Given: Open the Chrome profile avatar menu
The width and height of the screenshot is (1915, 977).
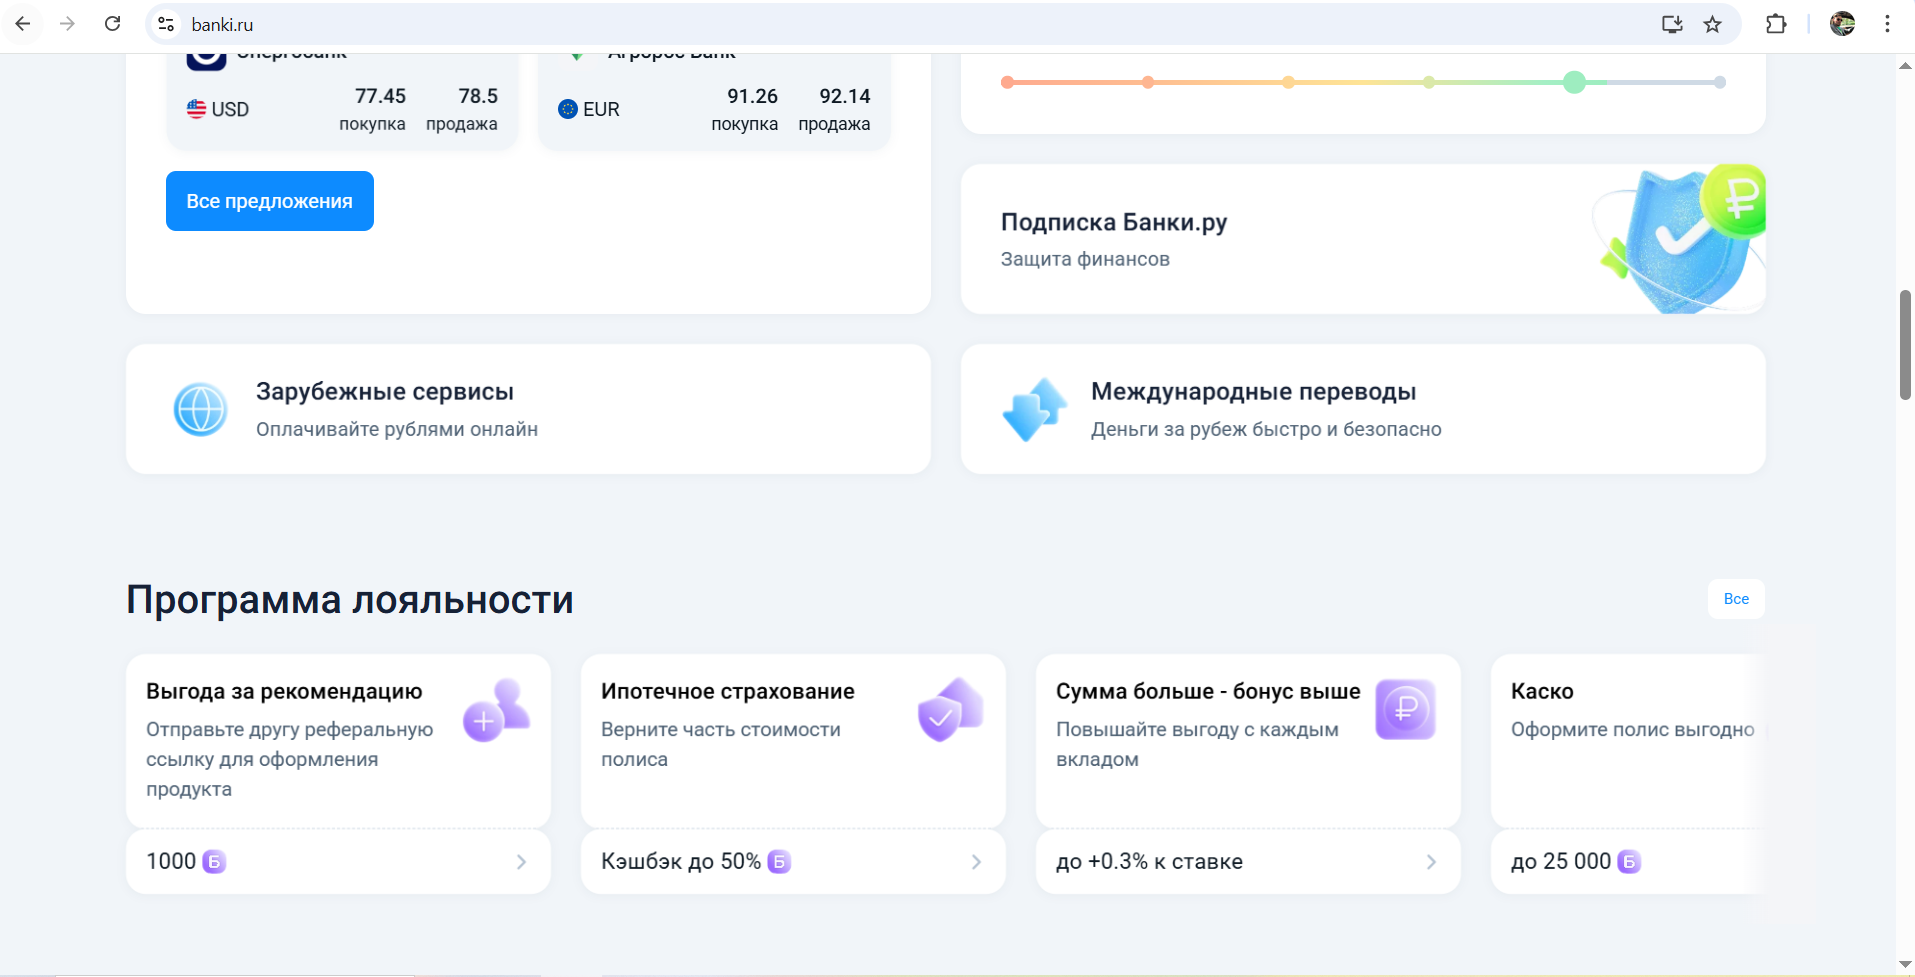Looking at the screenshot, I should point(1842,24).
